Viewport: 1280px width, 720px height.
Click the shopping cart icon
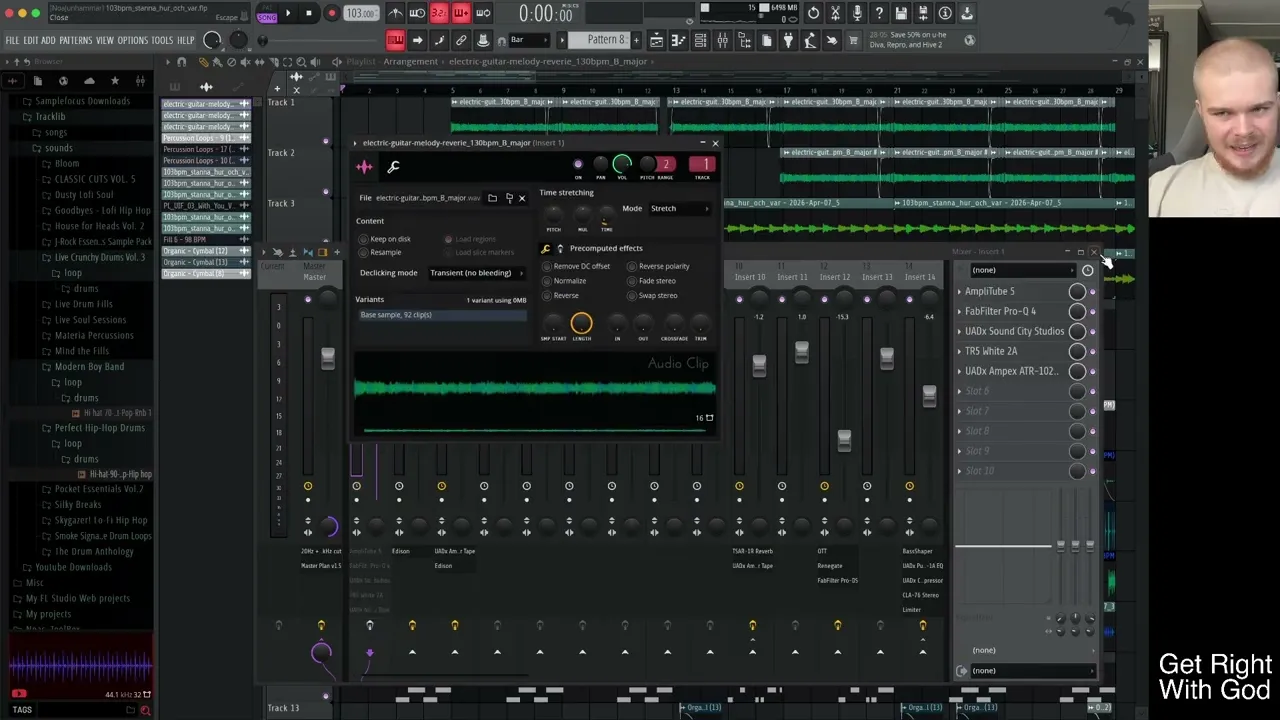pyautogui.click(x=853, y=40)
